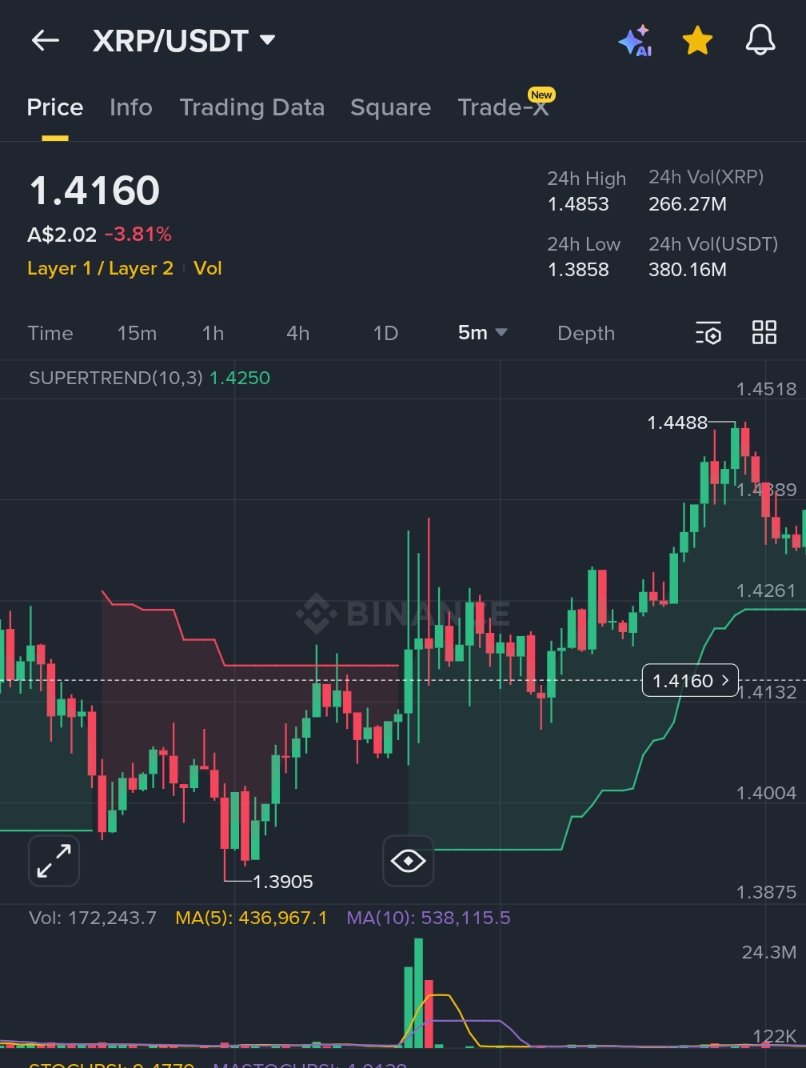
Task: Switch to the Info tab
Action: click(131, 108)
